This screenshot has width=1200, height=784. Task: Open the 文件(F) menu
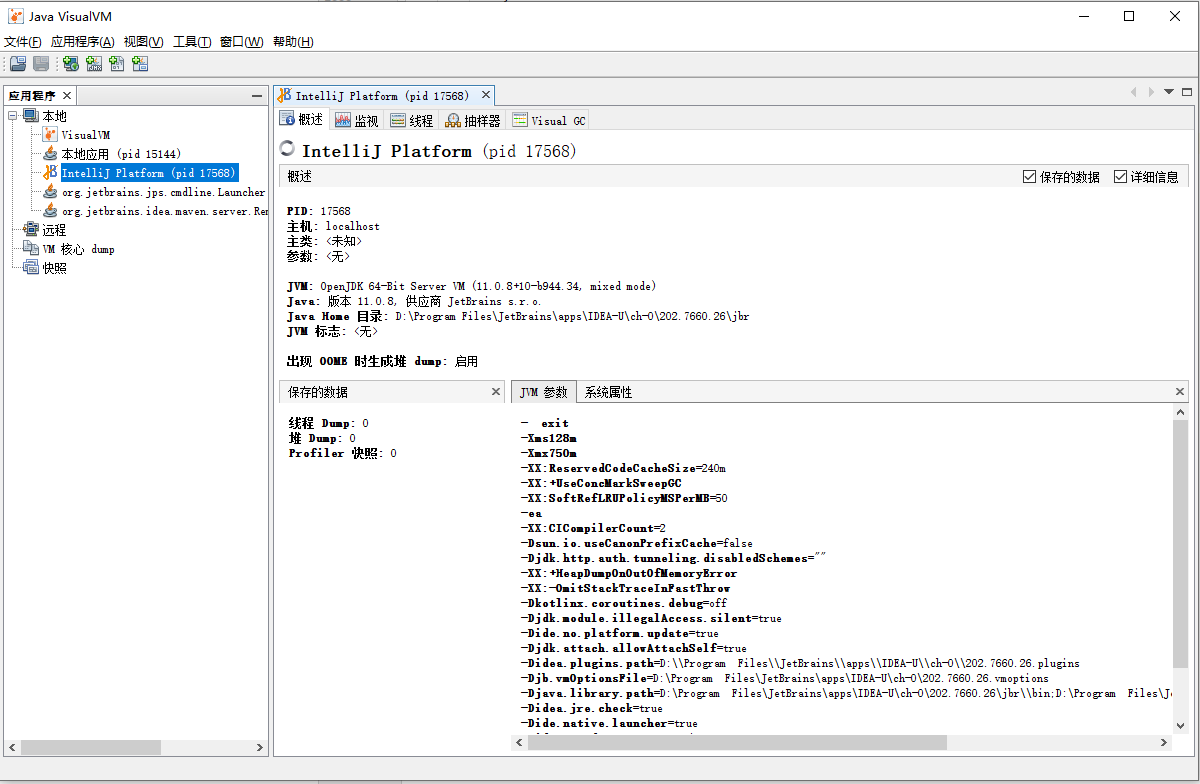coord(23,42)
